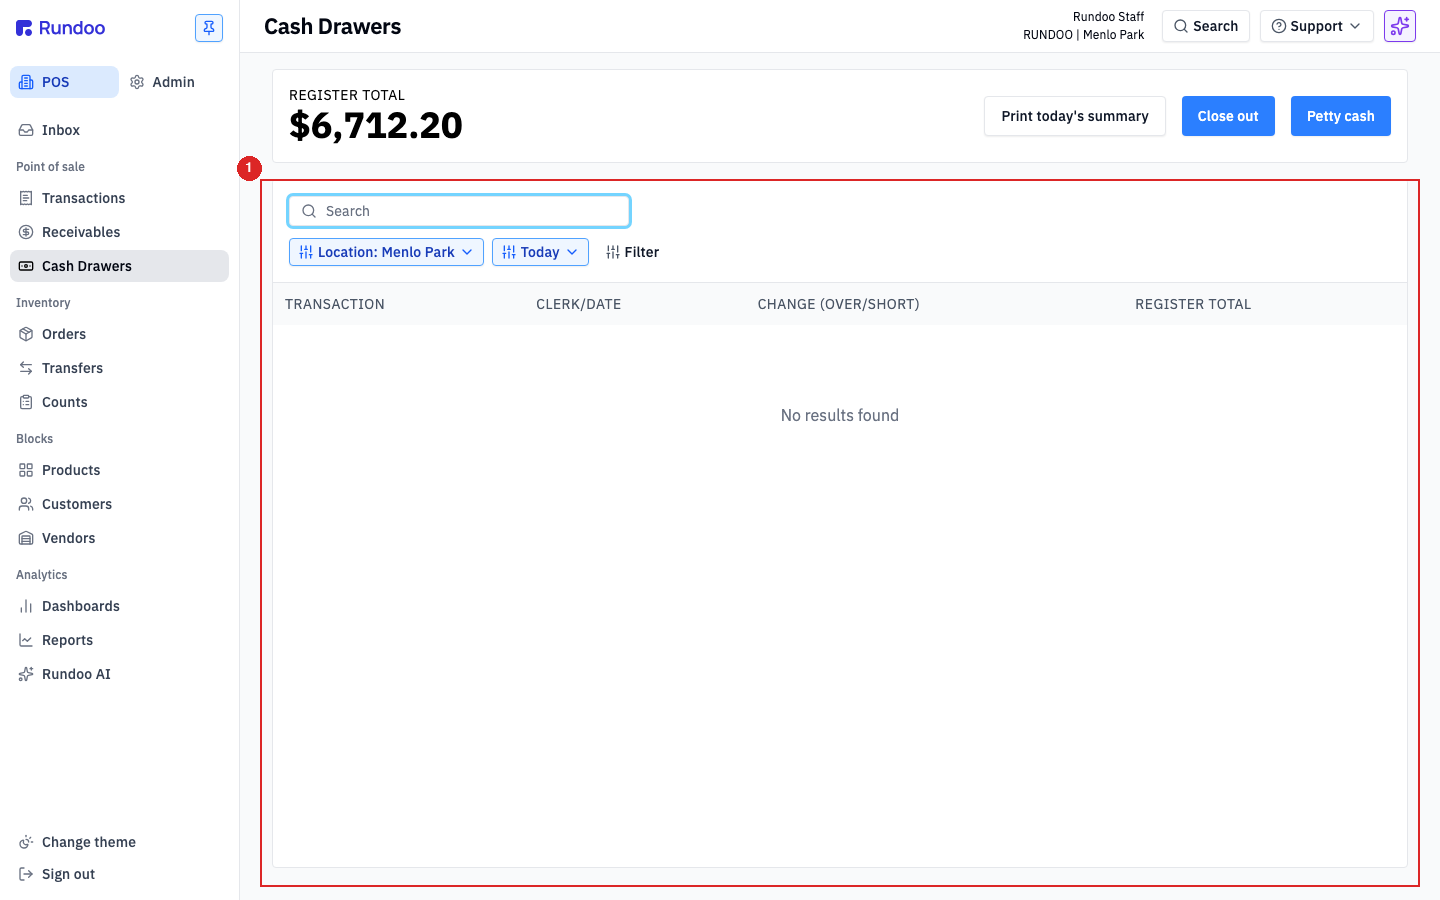Screen dimensions: 1440x900
Task: Click the Inbox tray icon
Action: point(26,130)
